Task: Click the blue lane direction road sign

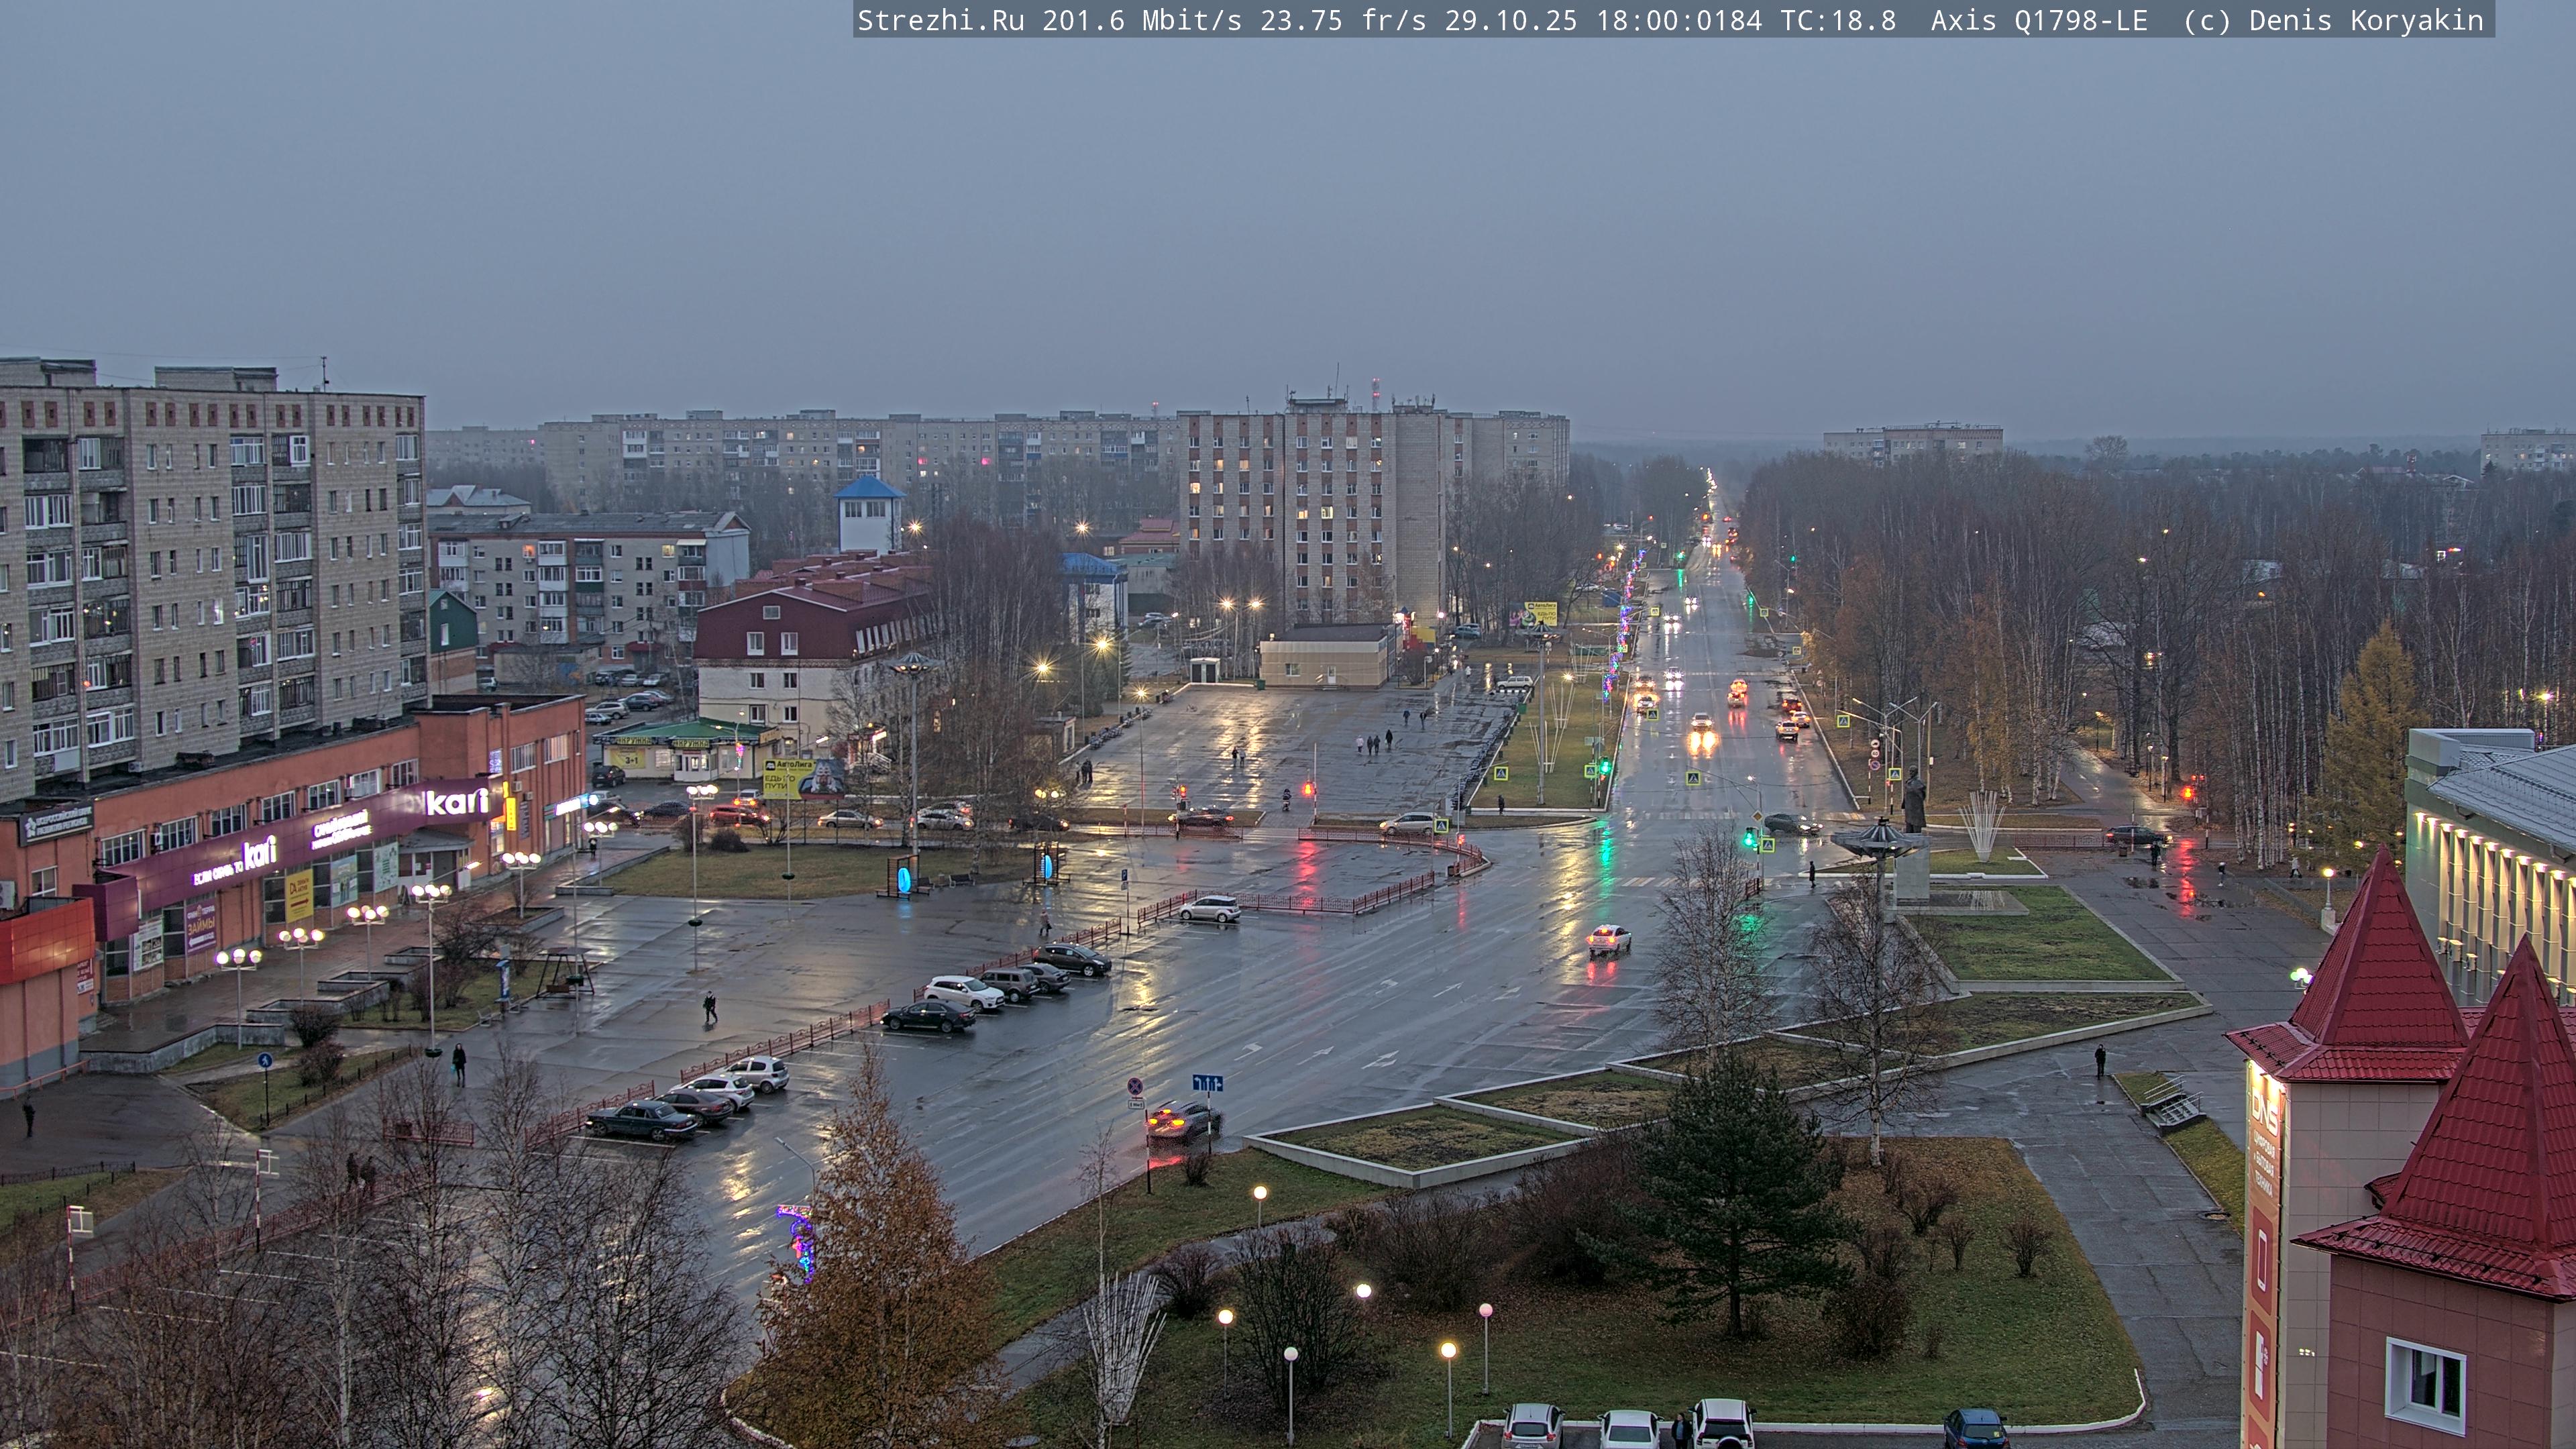Action: tap(1207, 1083)
